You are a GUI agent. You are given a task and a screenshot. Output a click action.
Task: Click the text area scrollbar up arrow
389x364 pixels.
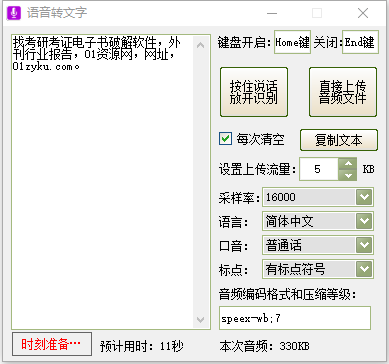pos(200,45)
